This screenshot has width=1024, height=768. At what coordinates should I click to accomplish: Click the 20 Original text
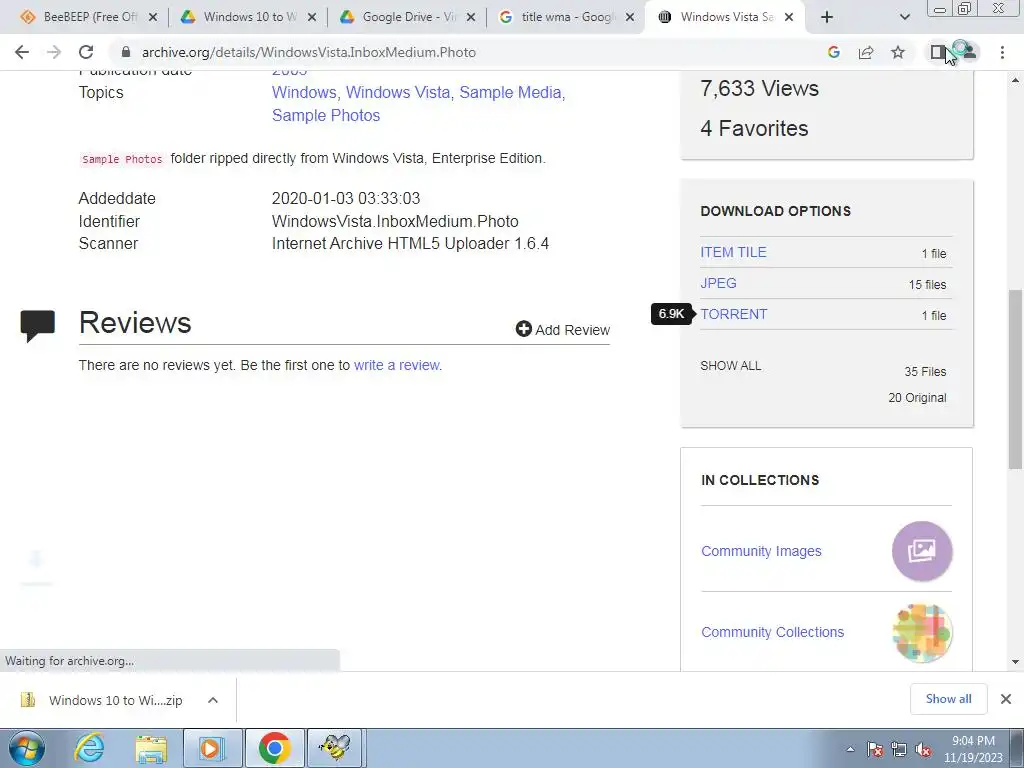[917, 398]
